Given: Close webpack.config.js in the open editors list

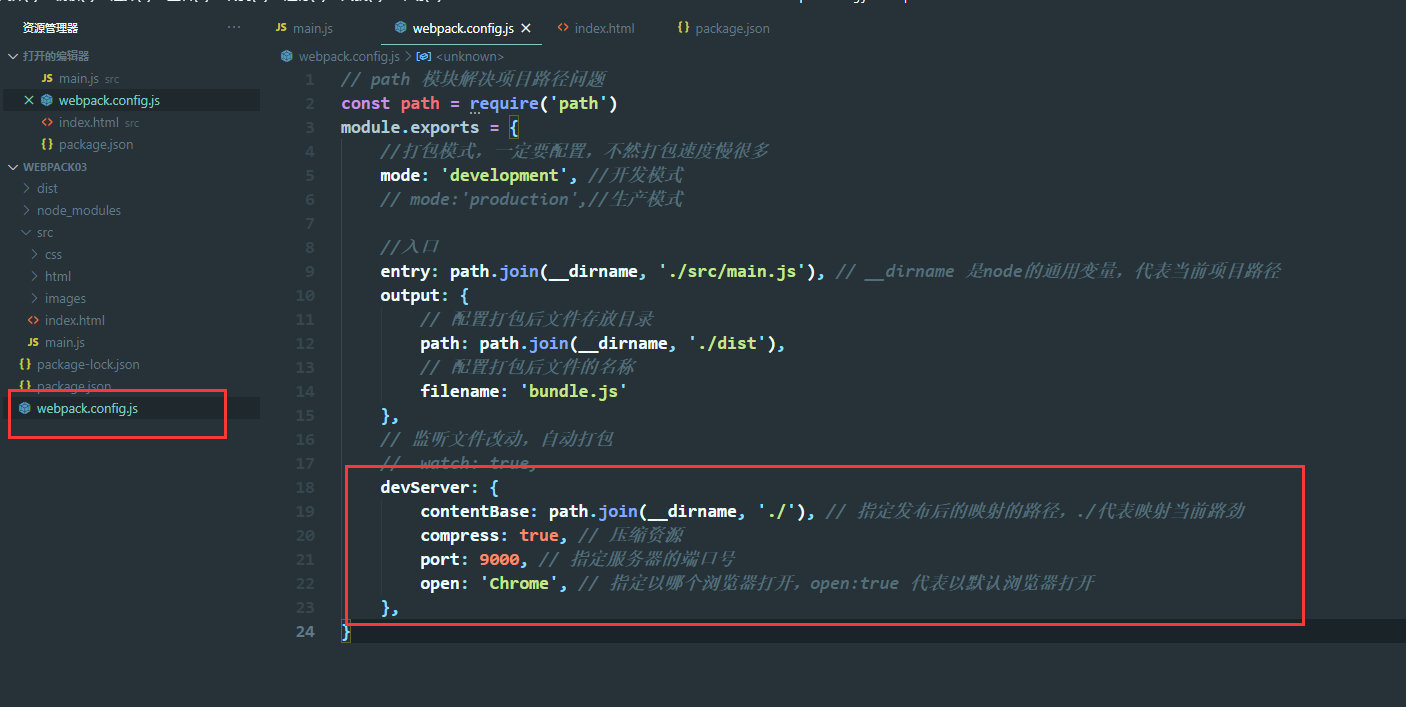Looking at the screenshot, I should pos(29,100).
